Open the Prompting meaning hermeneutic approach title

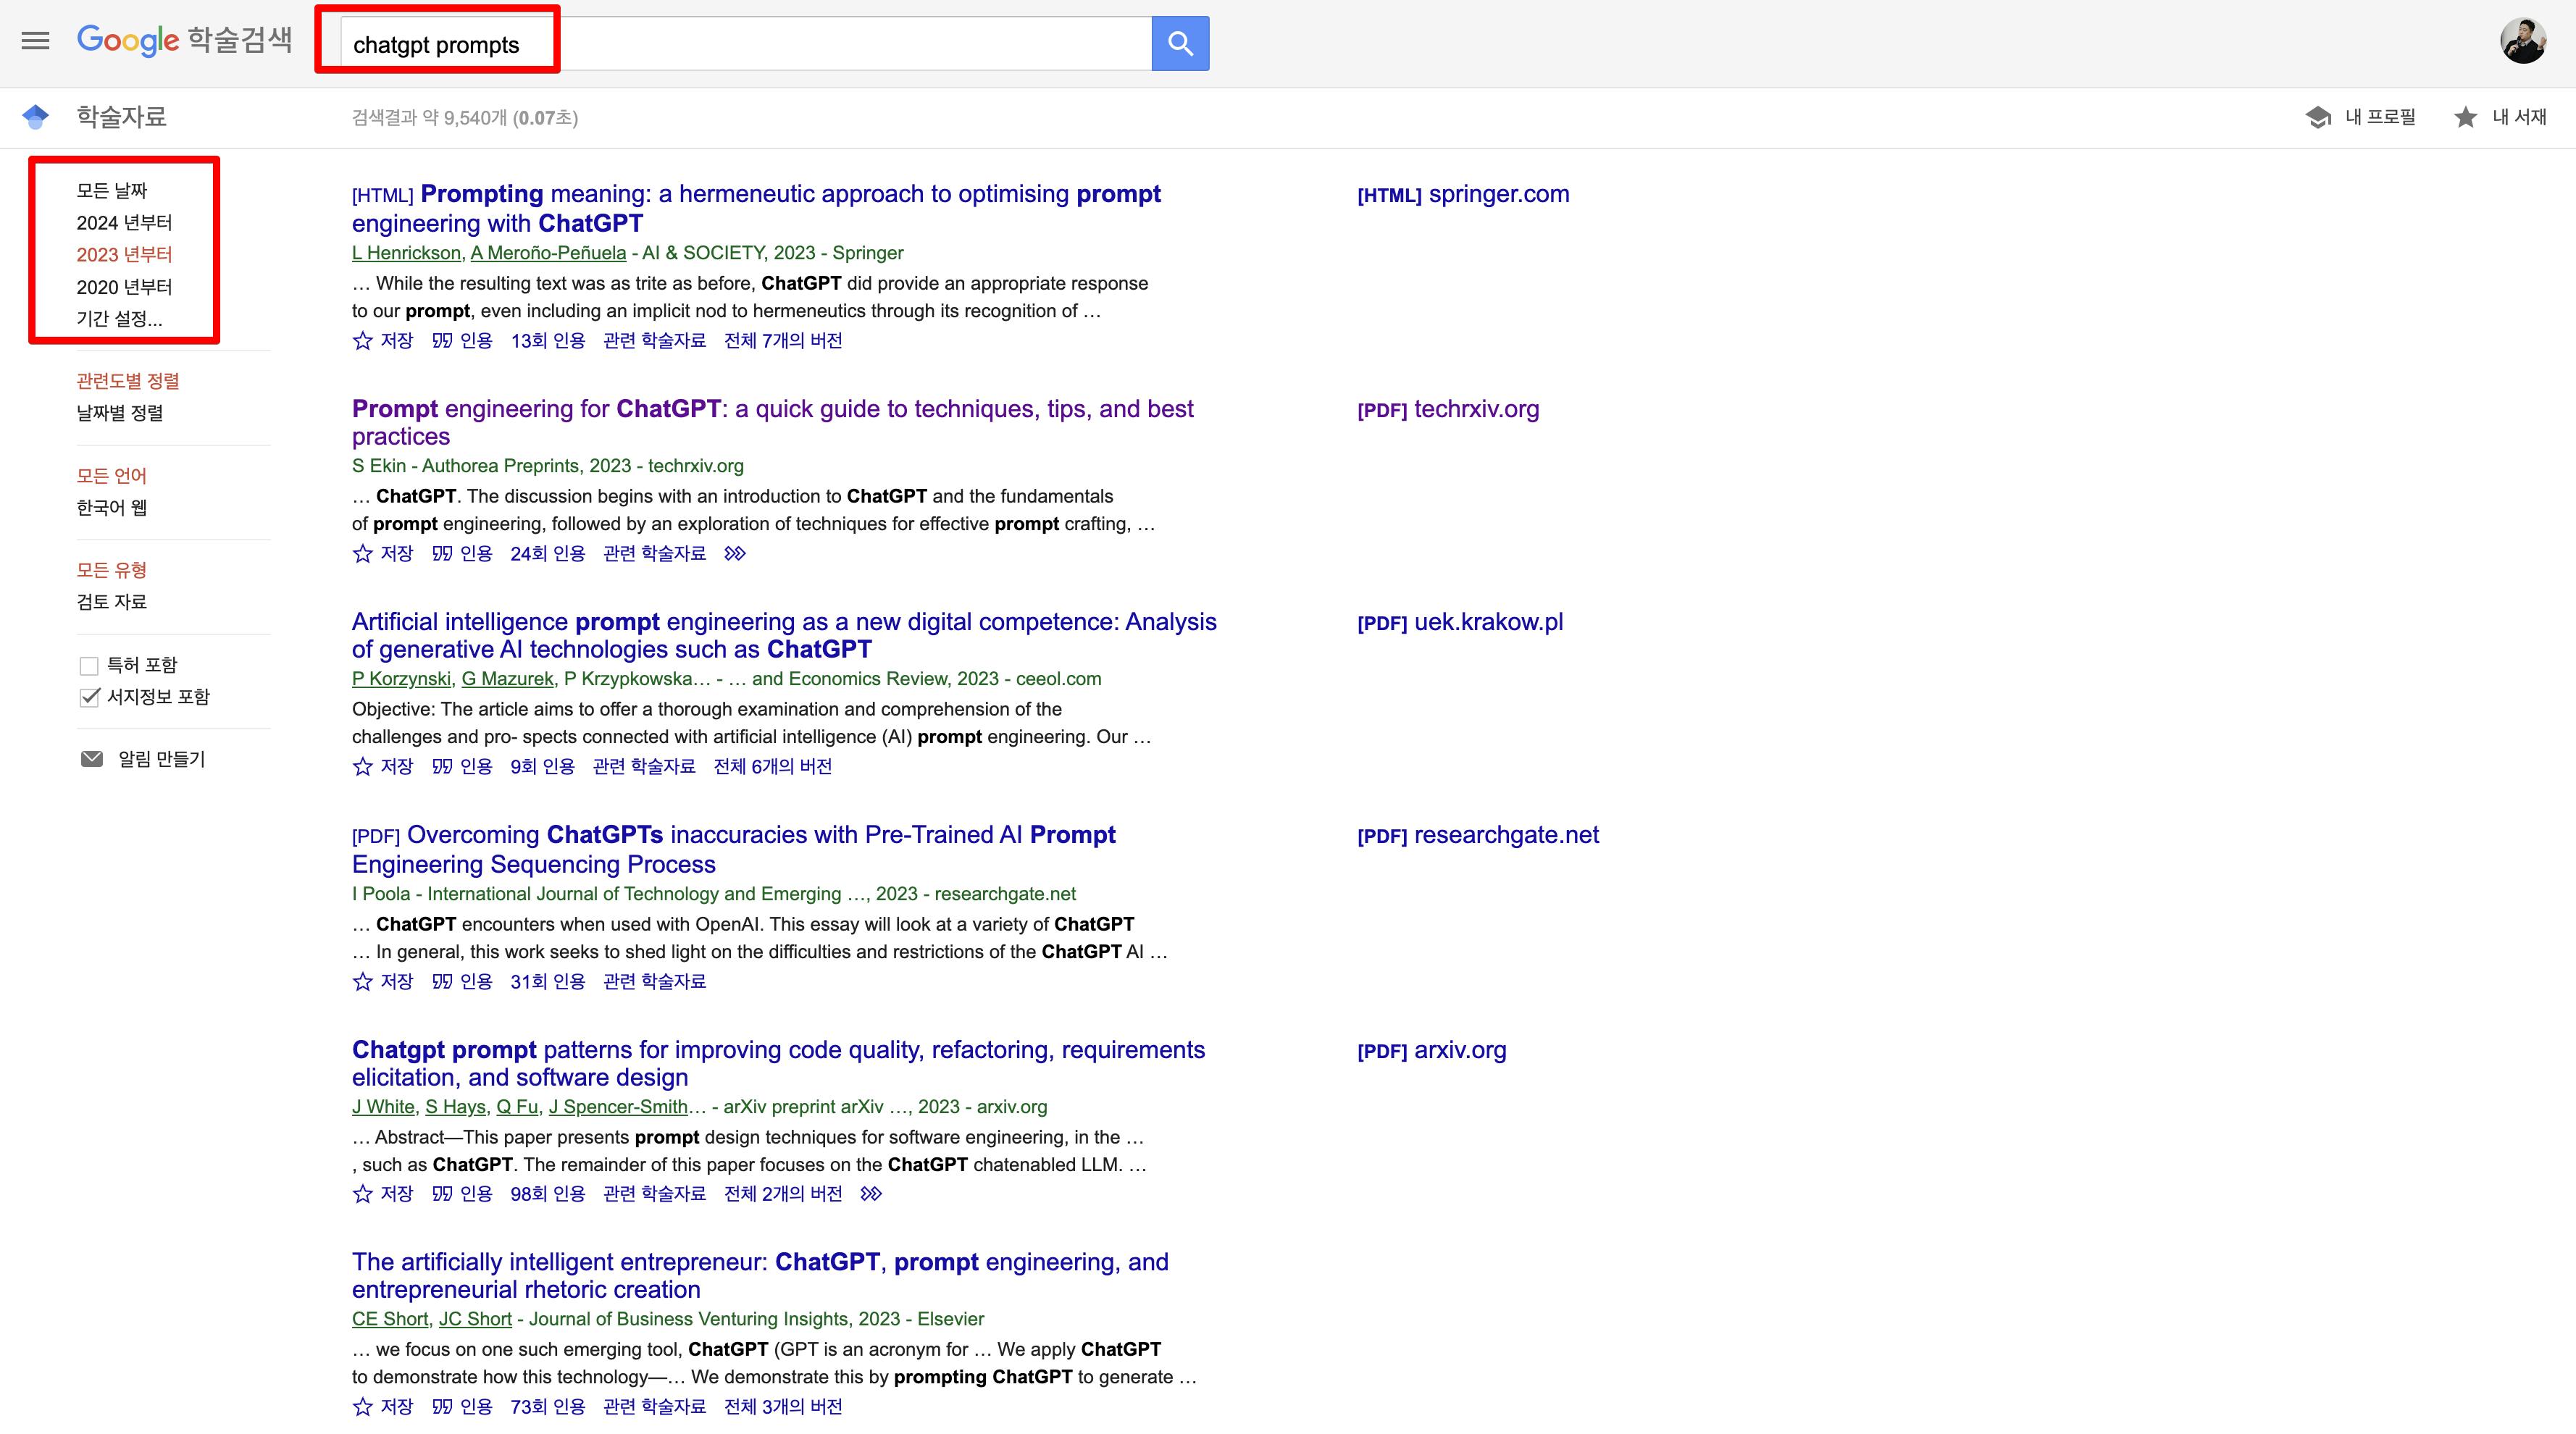(756, 208)
